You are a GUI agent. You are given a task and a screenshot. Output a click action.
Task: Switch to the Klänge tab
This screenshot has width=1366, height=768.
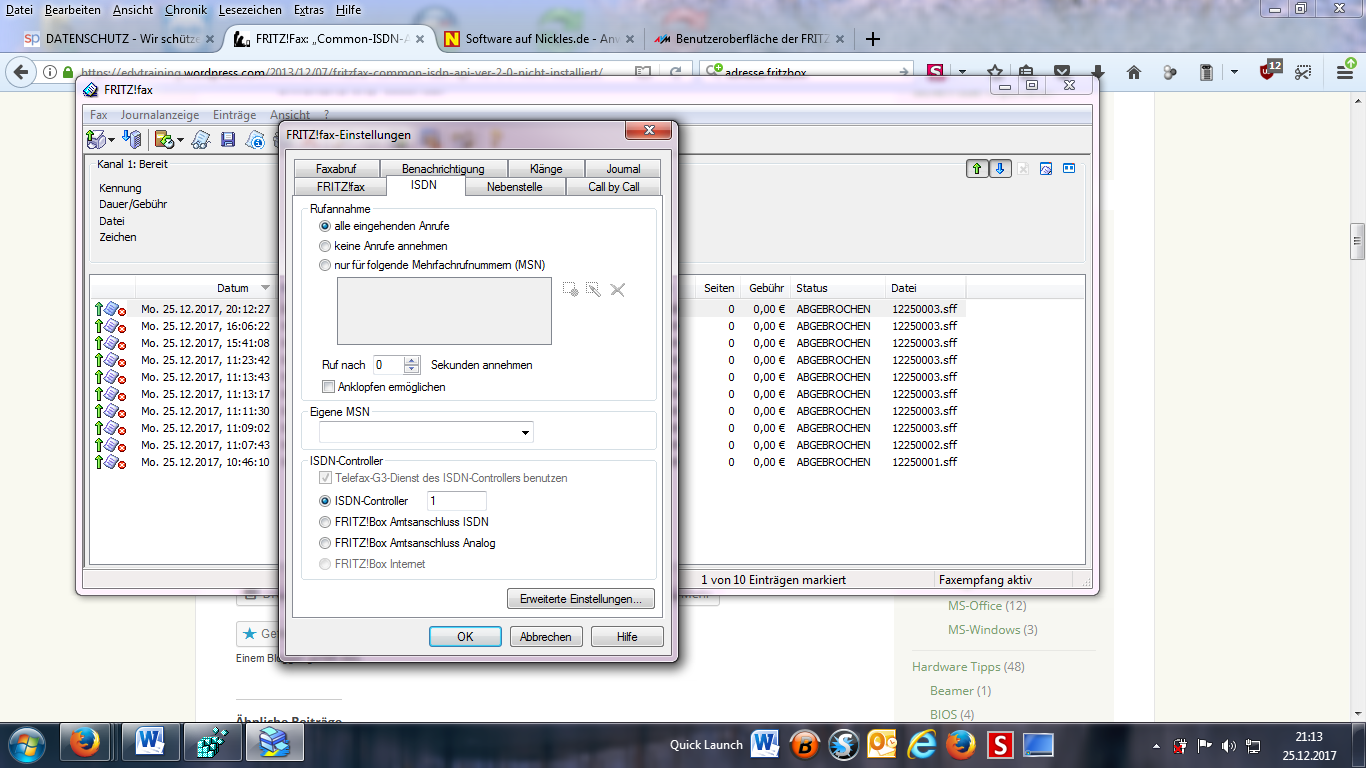tap(546, 169)
